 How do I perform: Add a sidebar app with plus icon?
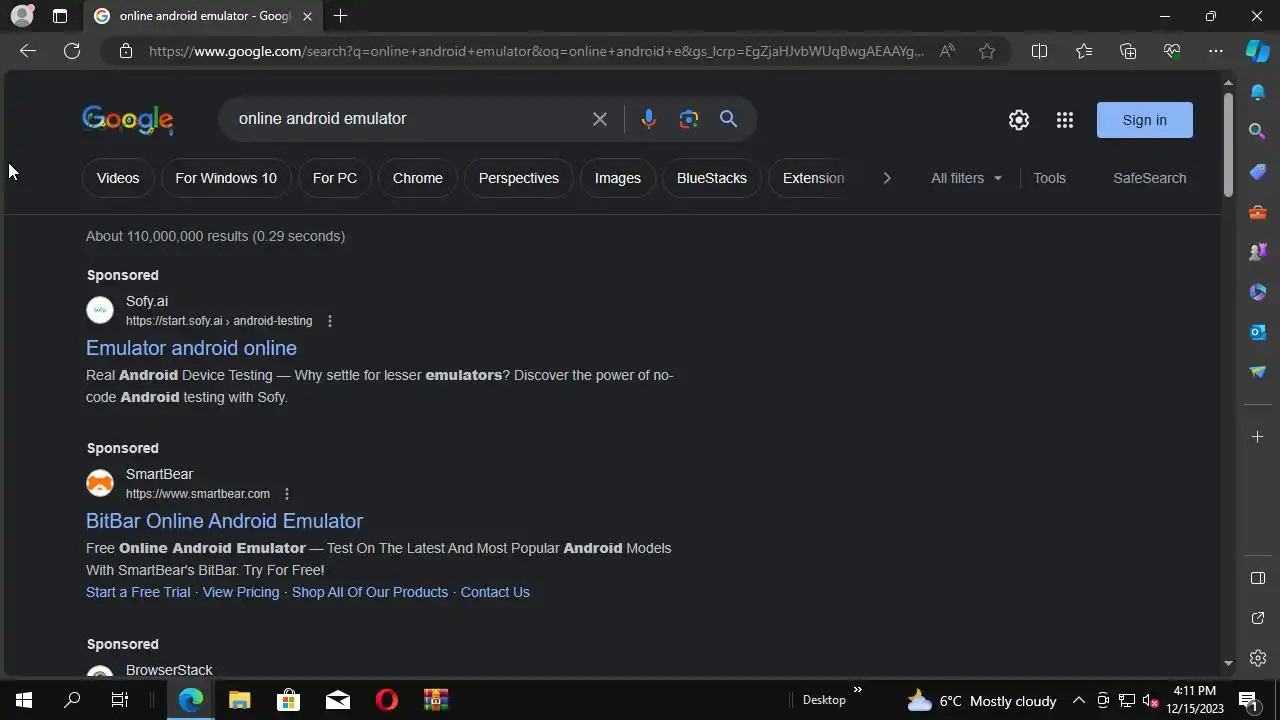coord(1258,436)
